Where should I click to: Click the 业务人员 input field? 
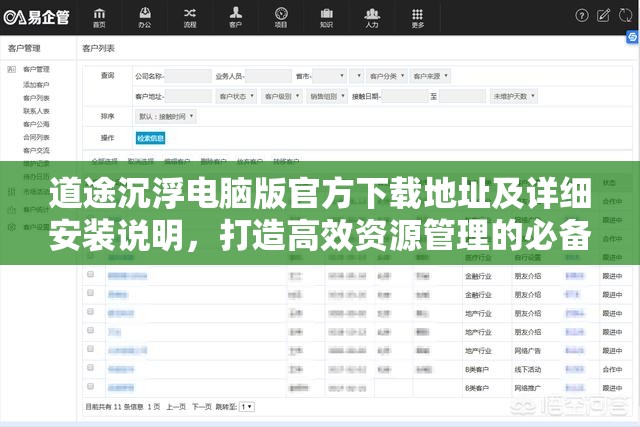(268, 76)
